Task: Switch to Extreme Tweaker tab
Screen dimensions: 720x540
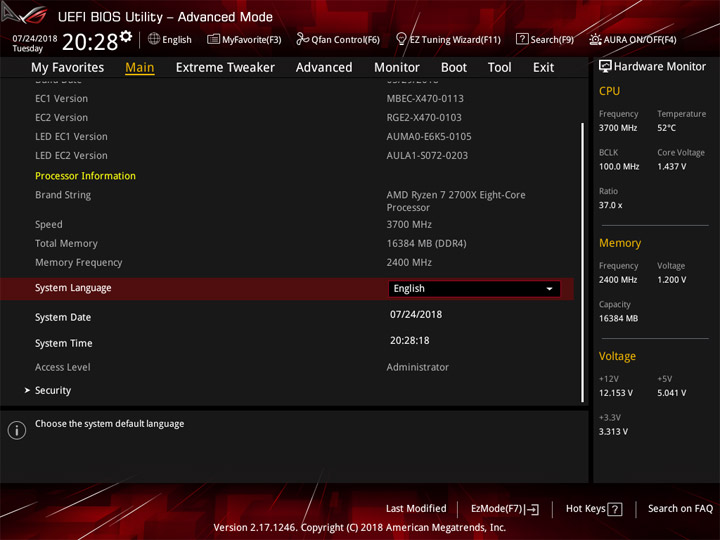Action: pyautogui.click(x=225, y=68)
